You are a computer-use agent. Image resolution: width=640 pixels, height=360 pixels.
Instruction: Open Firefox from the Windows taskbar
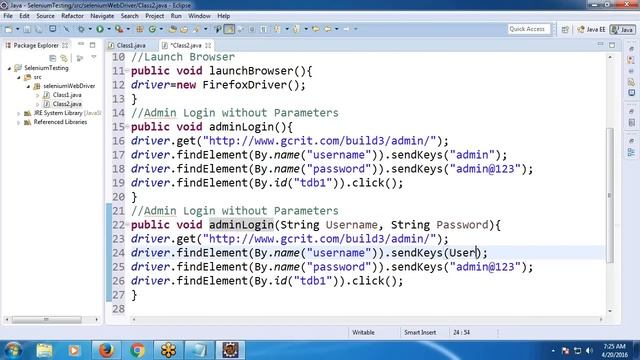tap(106, 350)
